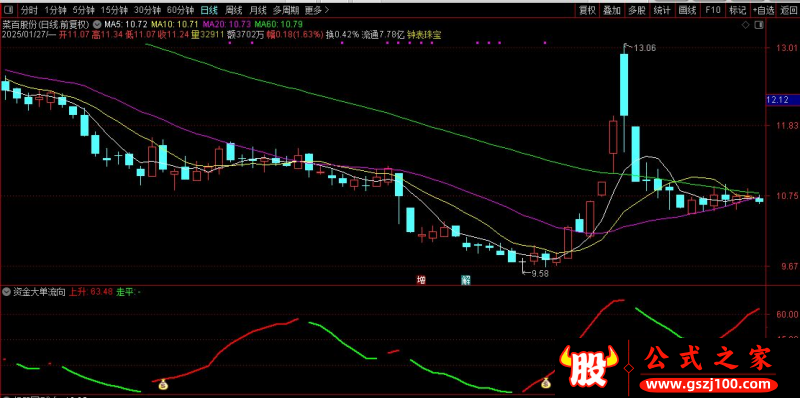Open the 资金大单流向 indicator dropdown icon
The image size is (800, 398).
coord(6,292)
